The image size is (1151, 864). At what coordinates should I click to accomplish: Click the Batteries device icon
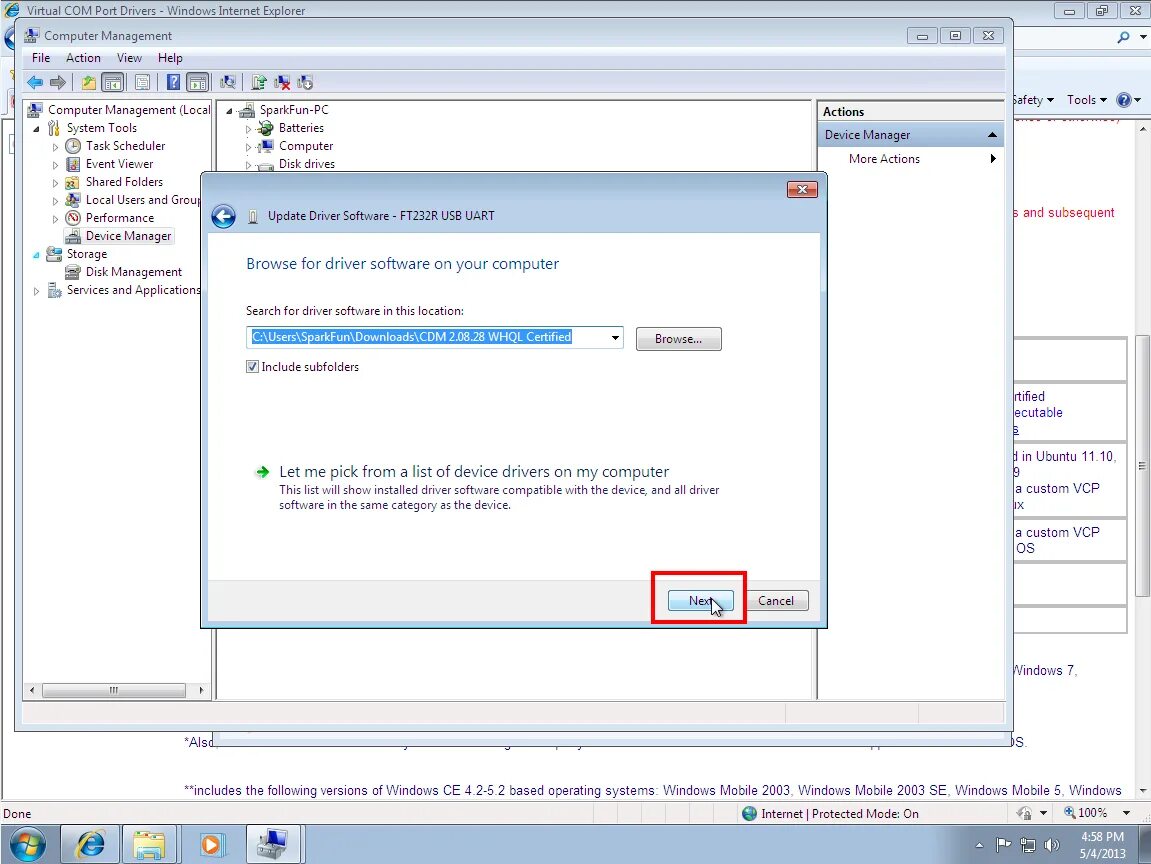(x=266, y=128)
